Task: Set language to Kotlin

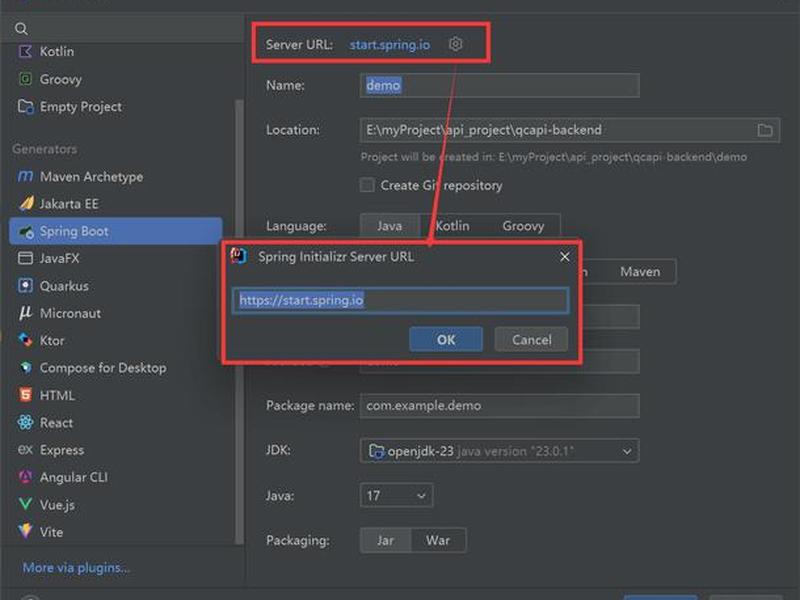Action: click(452, 226)
